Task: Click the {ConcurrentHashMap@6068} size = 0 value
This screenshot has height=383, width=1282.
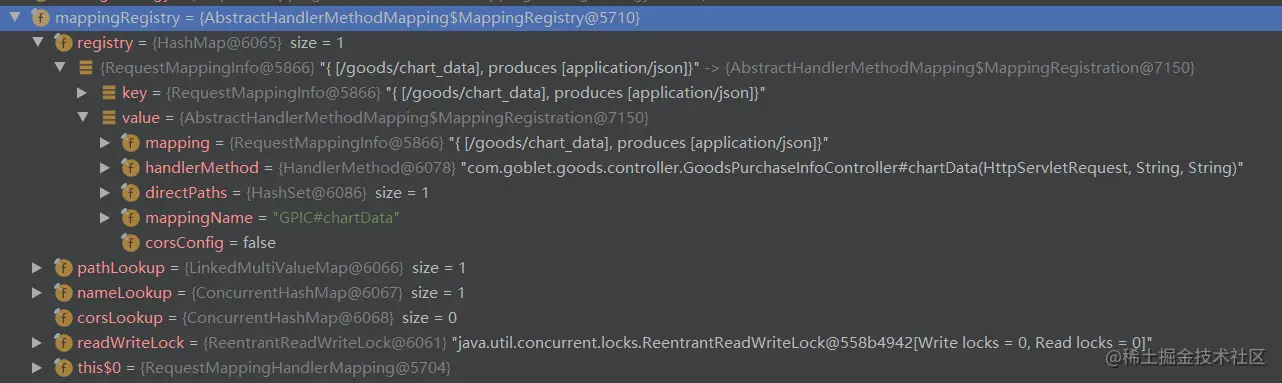Action: click(319, 317)
